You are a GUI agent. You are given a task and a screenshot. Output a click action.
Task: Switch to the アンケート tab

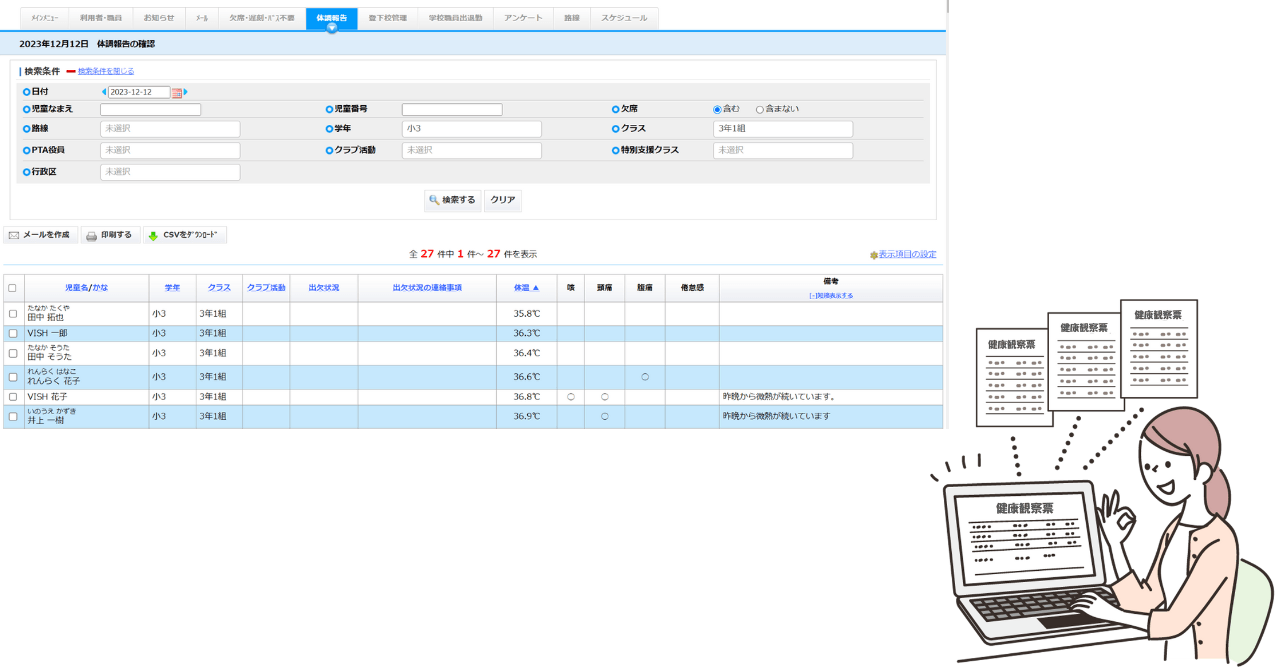523,18
